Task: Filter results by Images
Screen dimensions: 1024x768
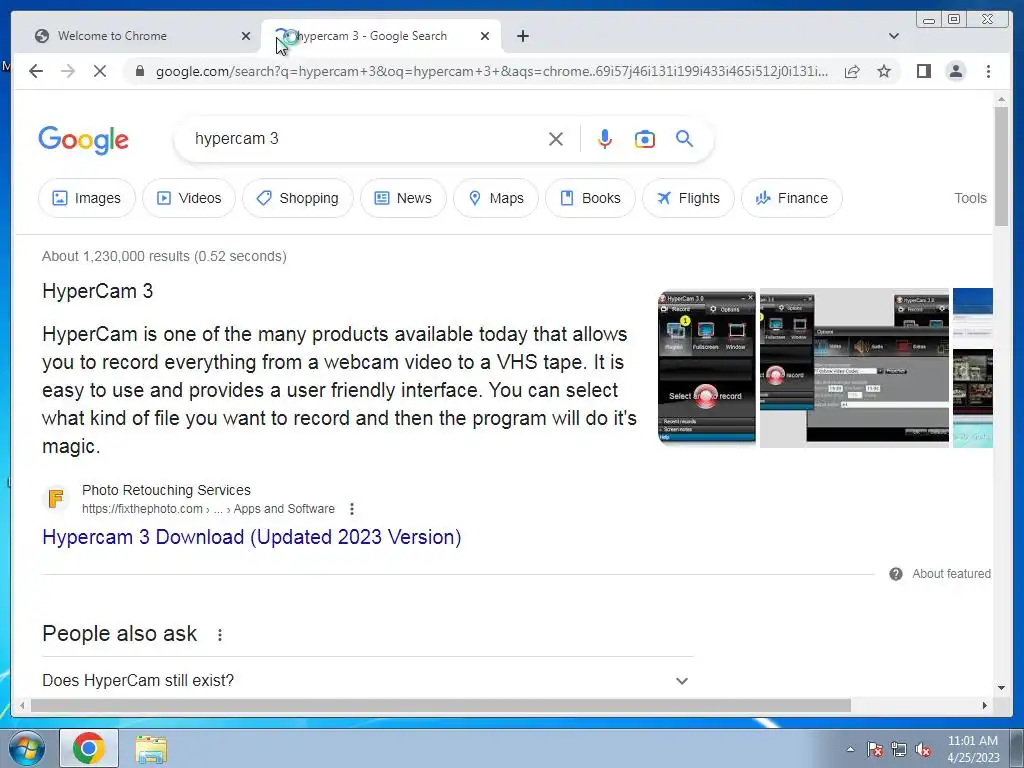Action: (x=87, y=198)
